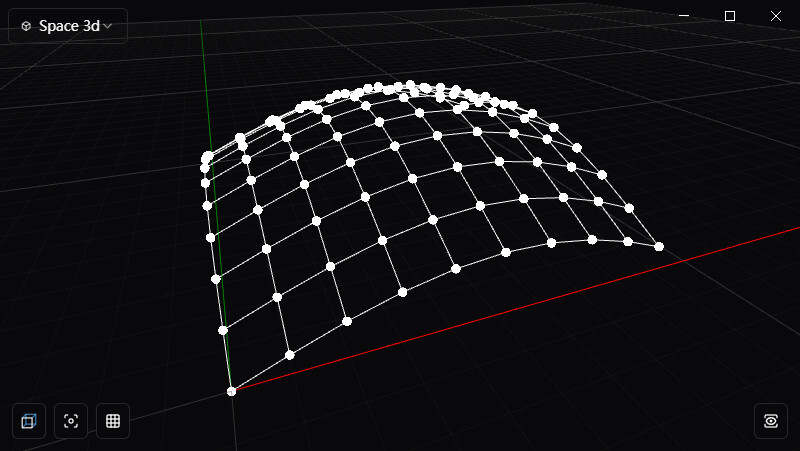Click the focus/recenter view icon
Viewport: 800px width, 451px height.
(71, 421)
